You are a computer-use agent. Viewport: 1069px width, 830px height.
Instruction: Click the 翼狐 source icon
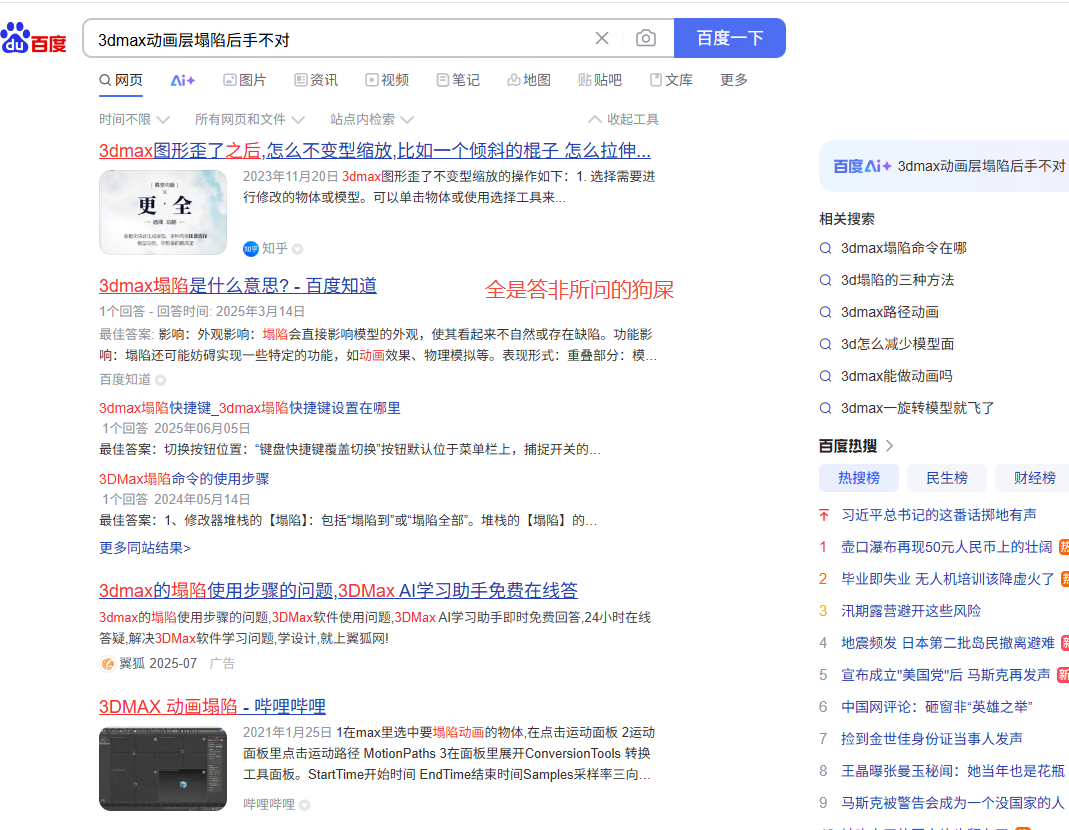(107, 664)
